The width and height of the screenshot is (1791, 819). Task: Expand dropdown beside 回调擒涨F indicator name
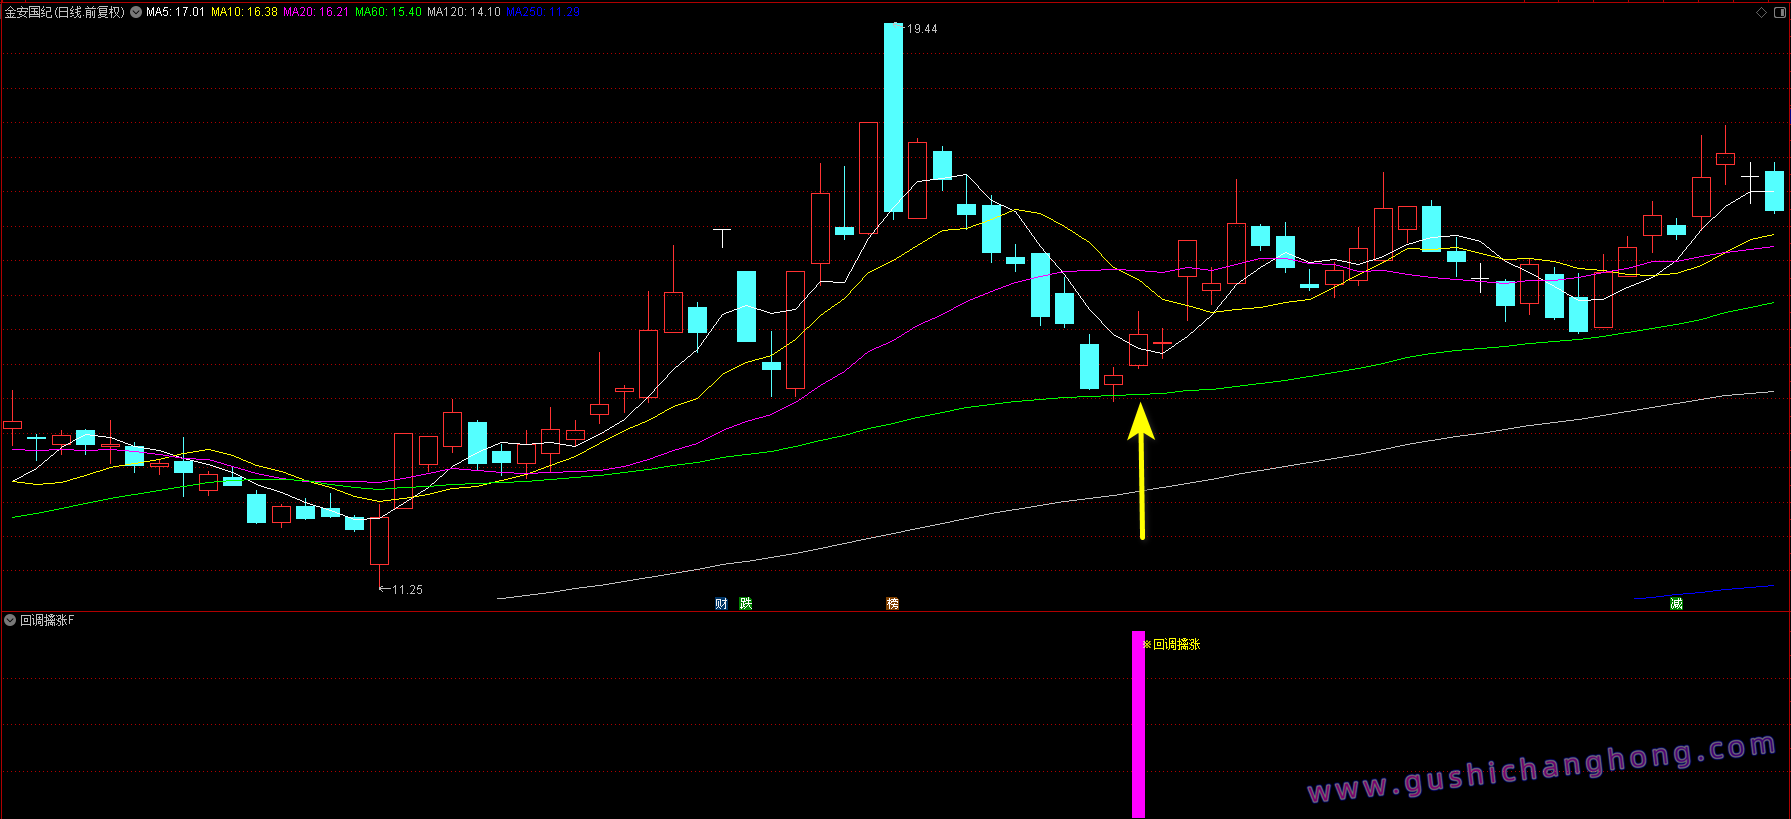click(x=10, y=620)
